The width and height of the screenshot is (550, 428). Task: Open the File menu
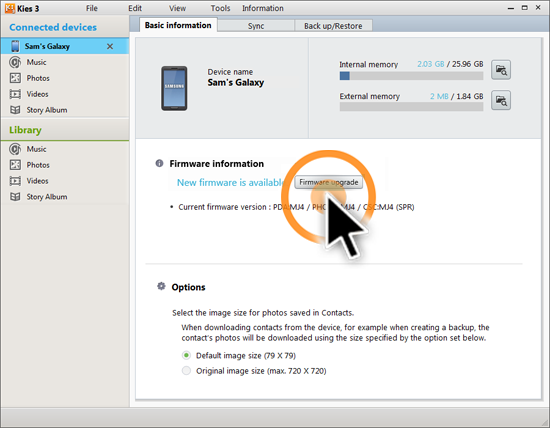coord(92,8)
